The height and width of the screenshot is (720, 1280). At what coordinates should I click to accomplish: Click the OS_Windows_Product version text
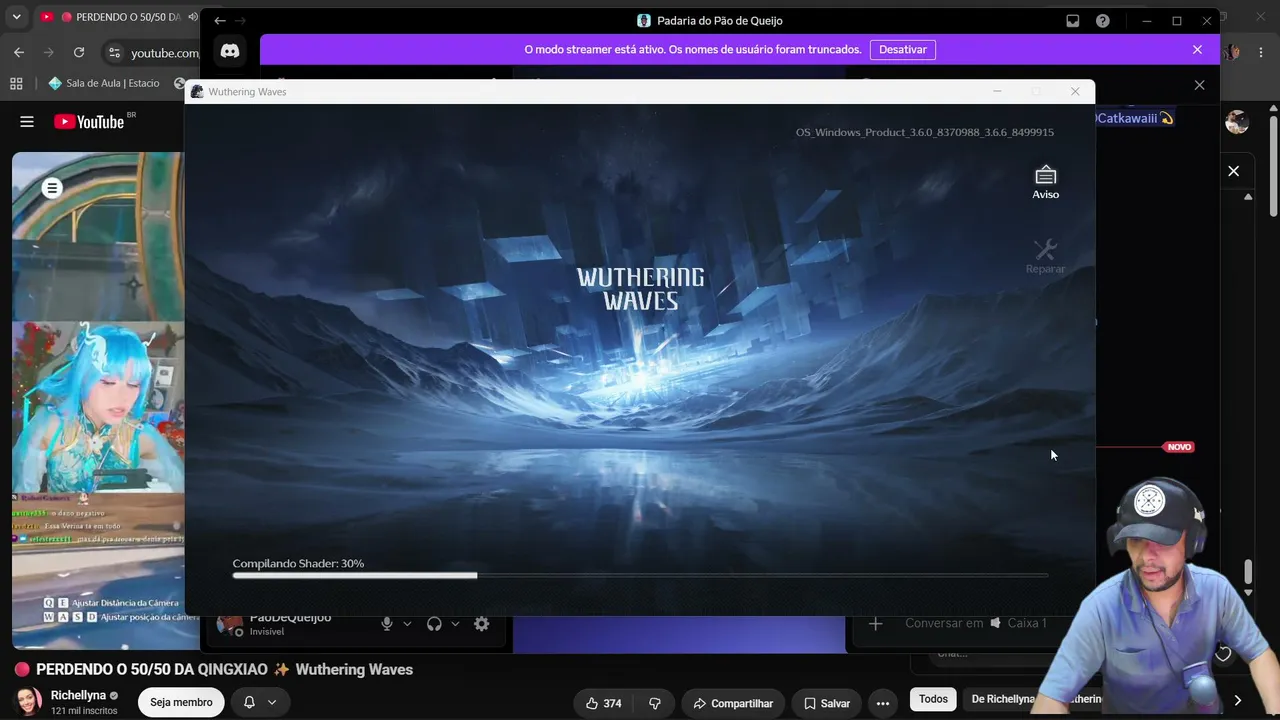(925, 132)
